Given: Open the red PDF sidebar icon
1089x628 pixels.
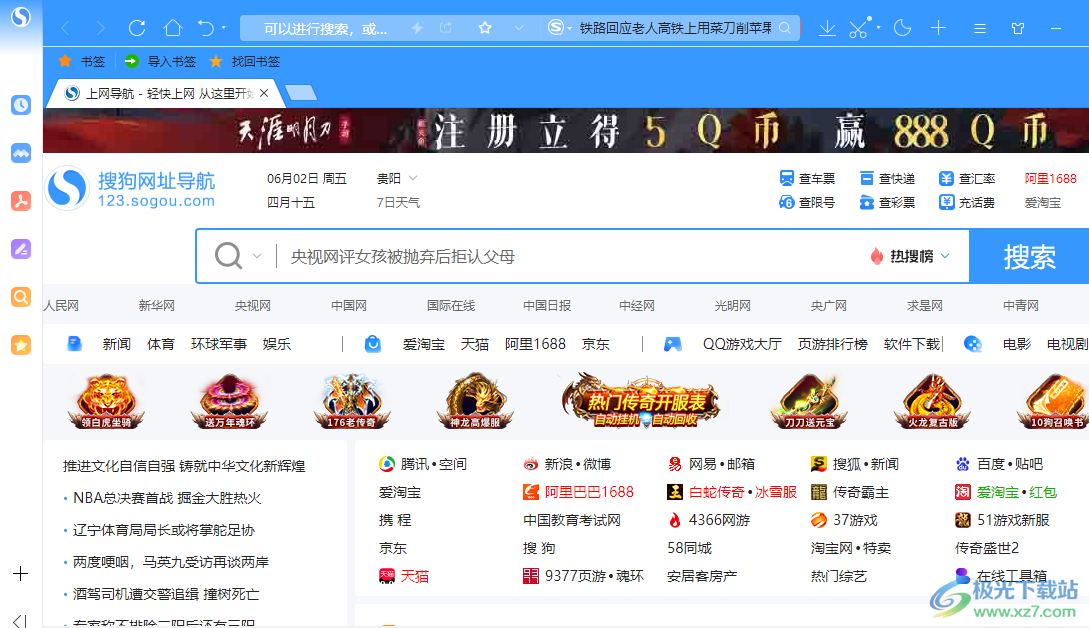Looking at the screenshot, I should coord(21,201).
